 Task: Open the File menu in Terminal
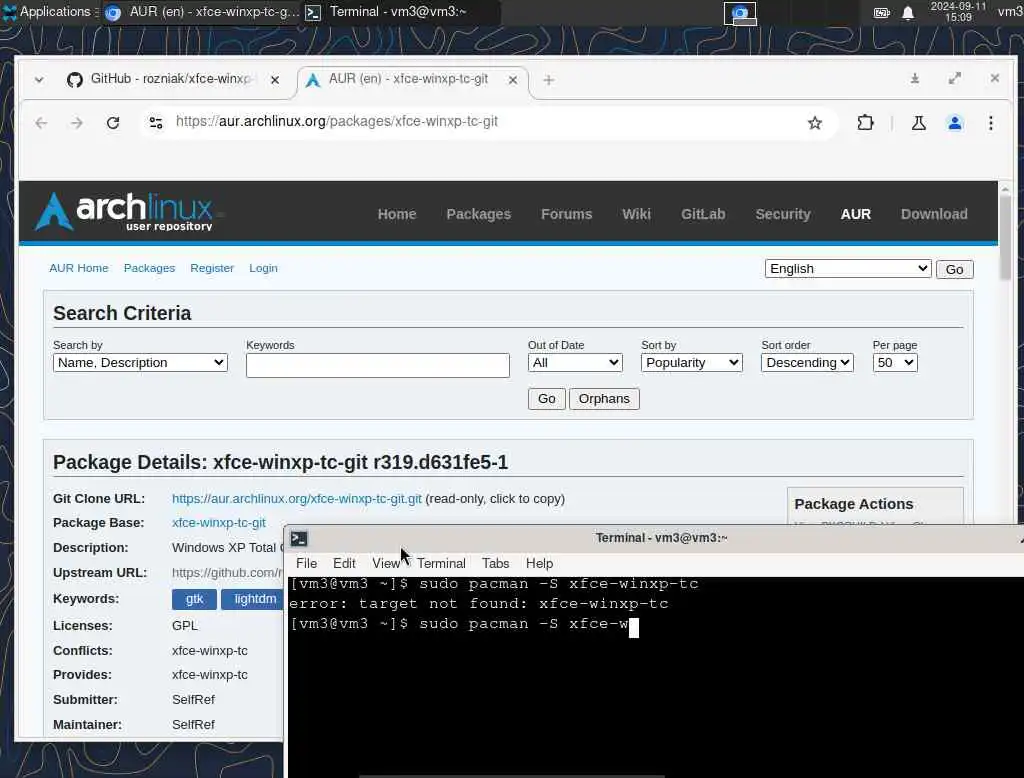tap(306, 563)
